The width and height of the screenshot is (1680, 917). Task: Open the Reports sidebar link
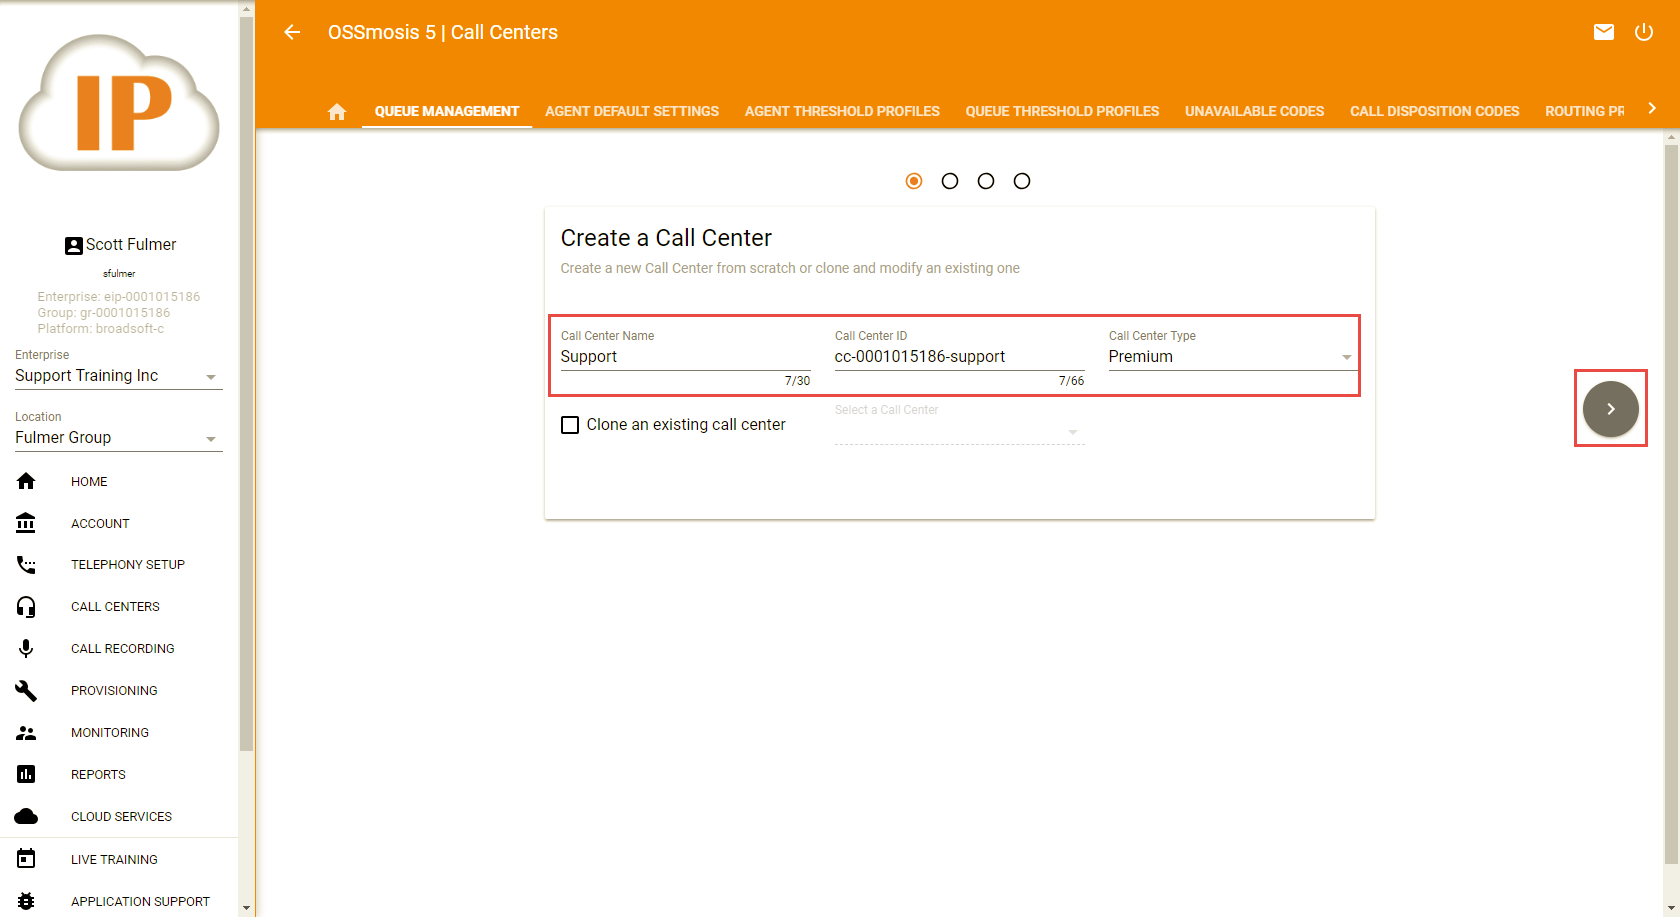tap(98, 775)
